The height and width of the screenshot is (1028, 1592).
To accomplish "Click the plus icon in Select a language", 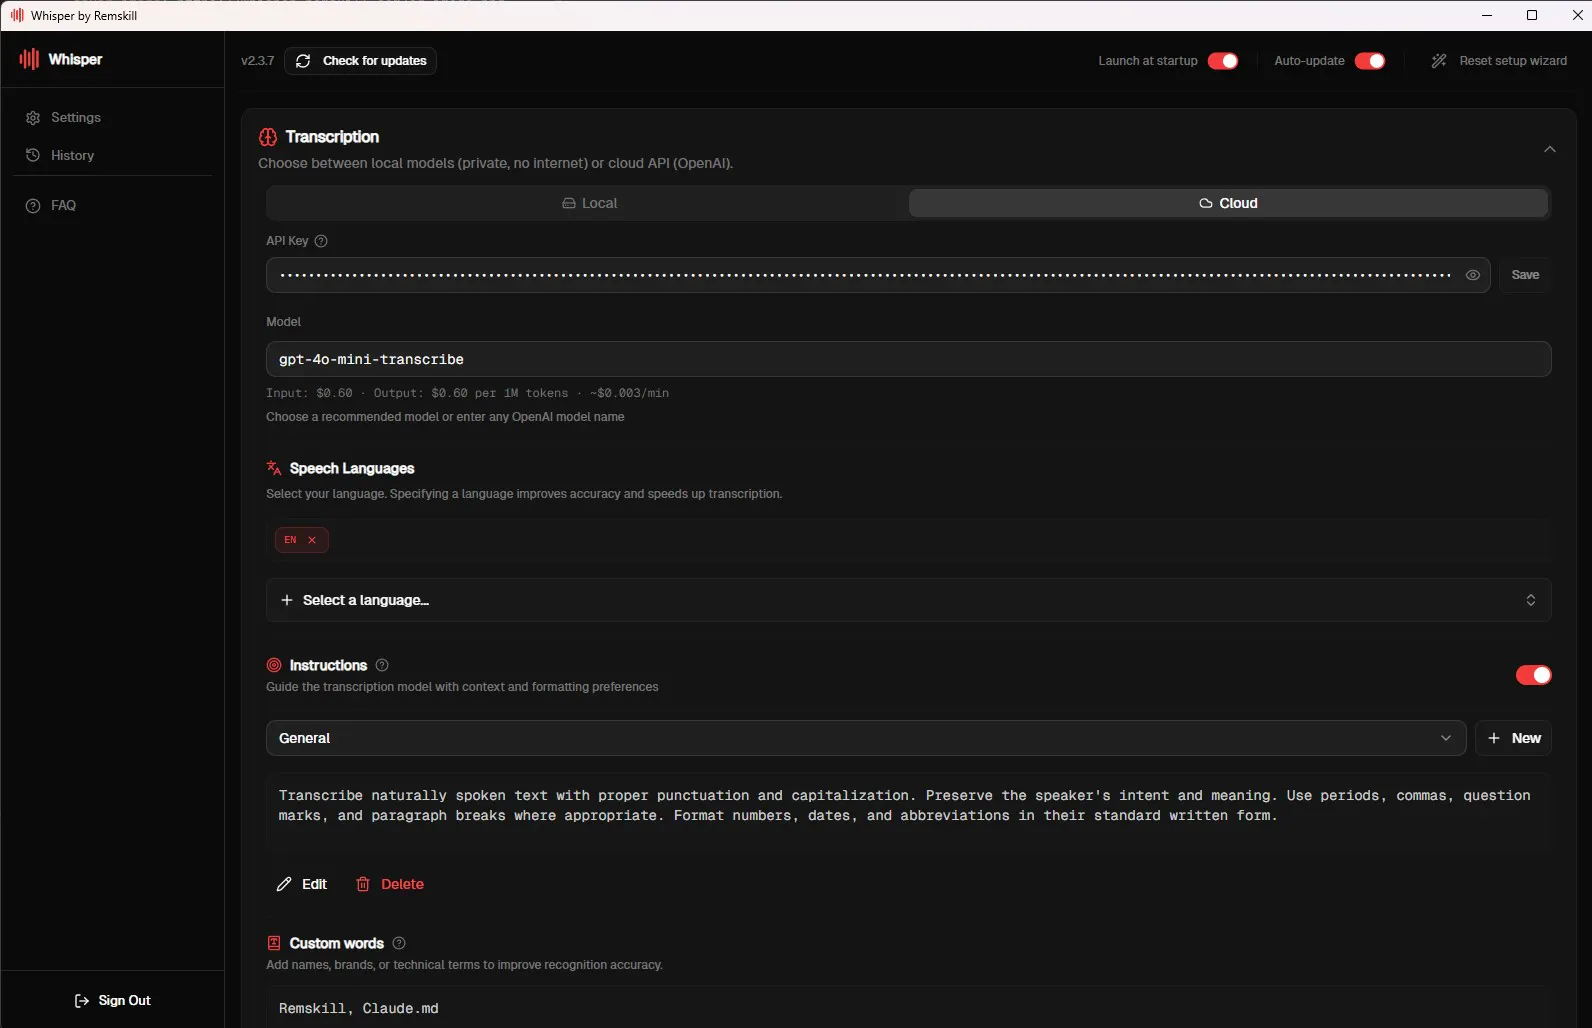I will tap(287, 600).
